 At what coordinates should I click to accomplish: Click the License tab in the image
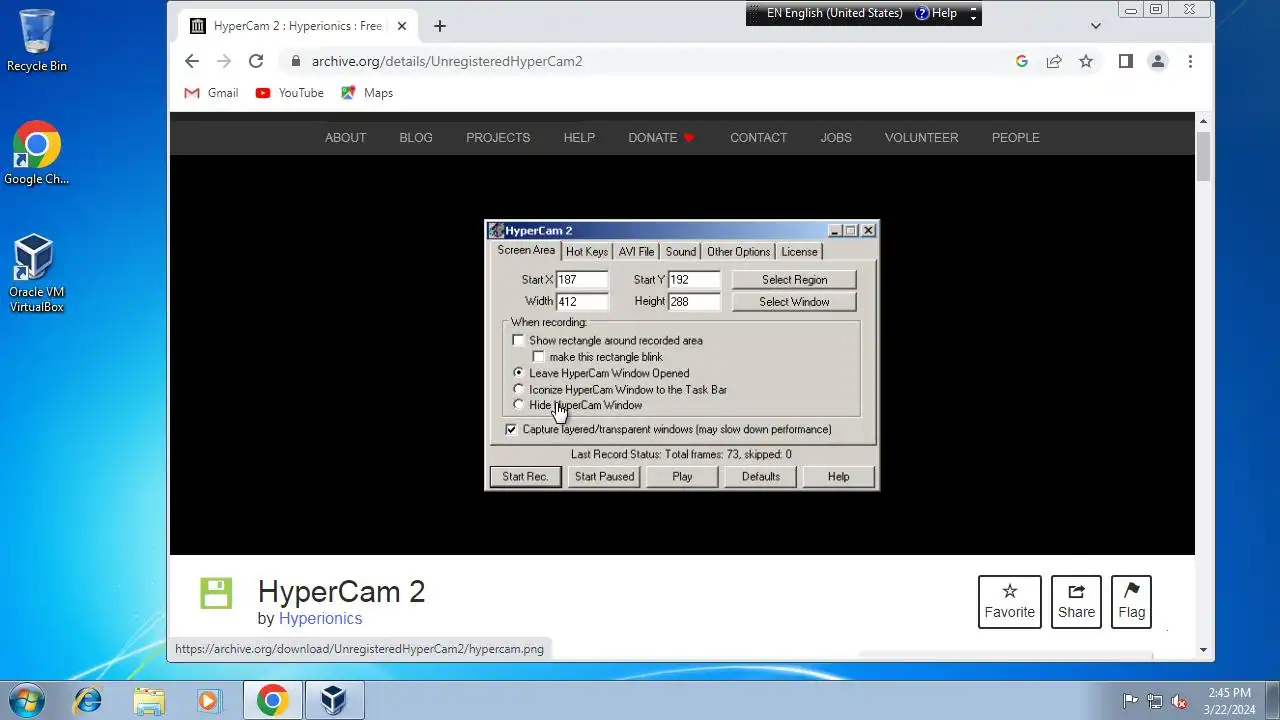[799, 252]
